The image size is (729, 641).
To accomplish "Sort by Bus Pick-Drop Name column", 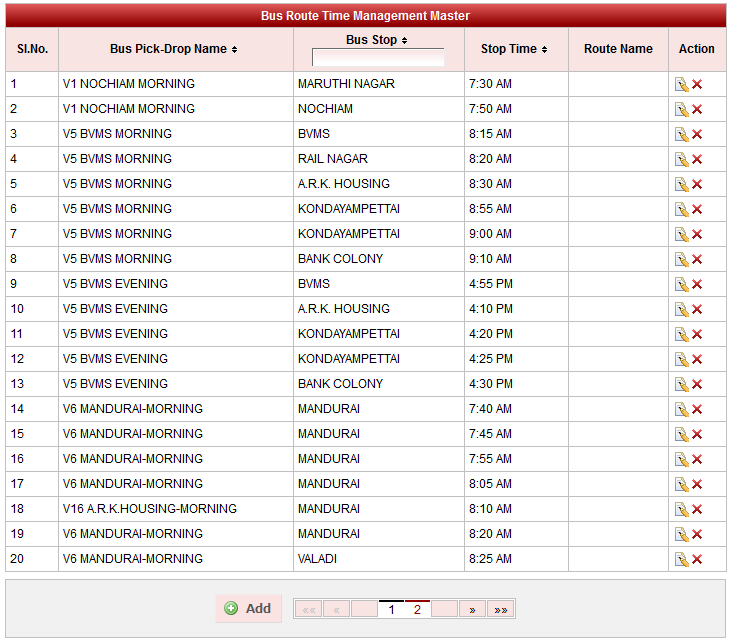I will (x=174, y=49).
